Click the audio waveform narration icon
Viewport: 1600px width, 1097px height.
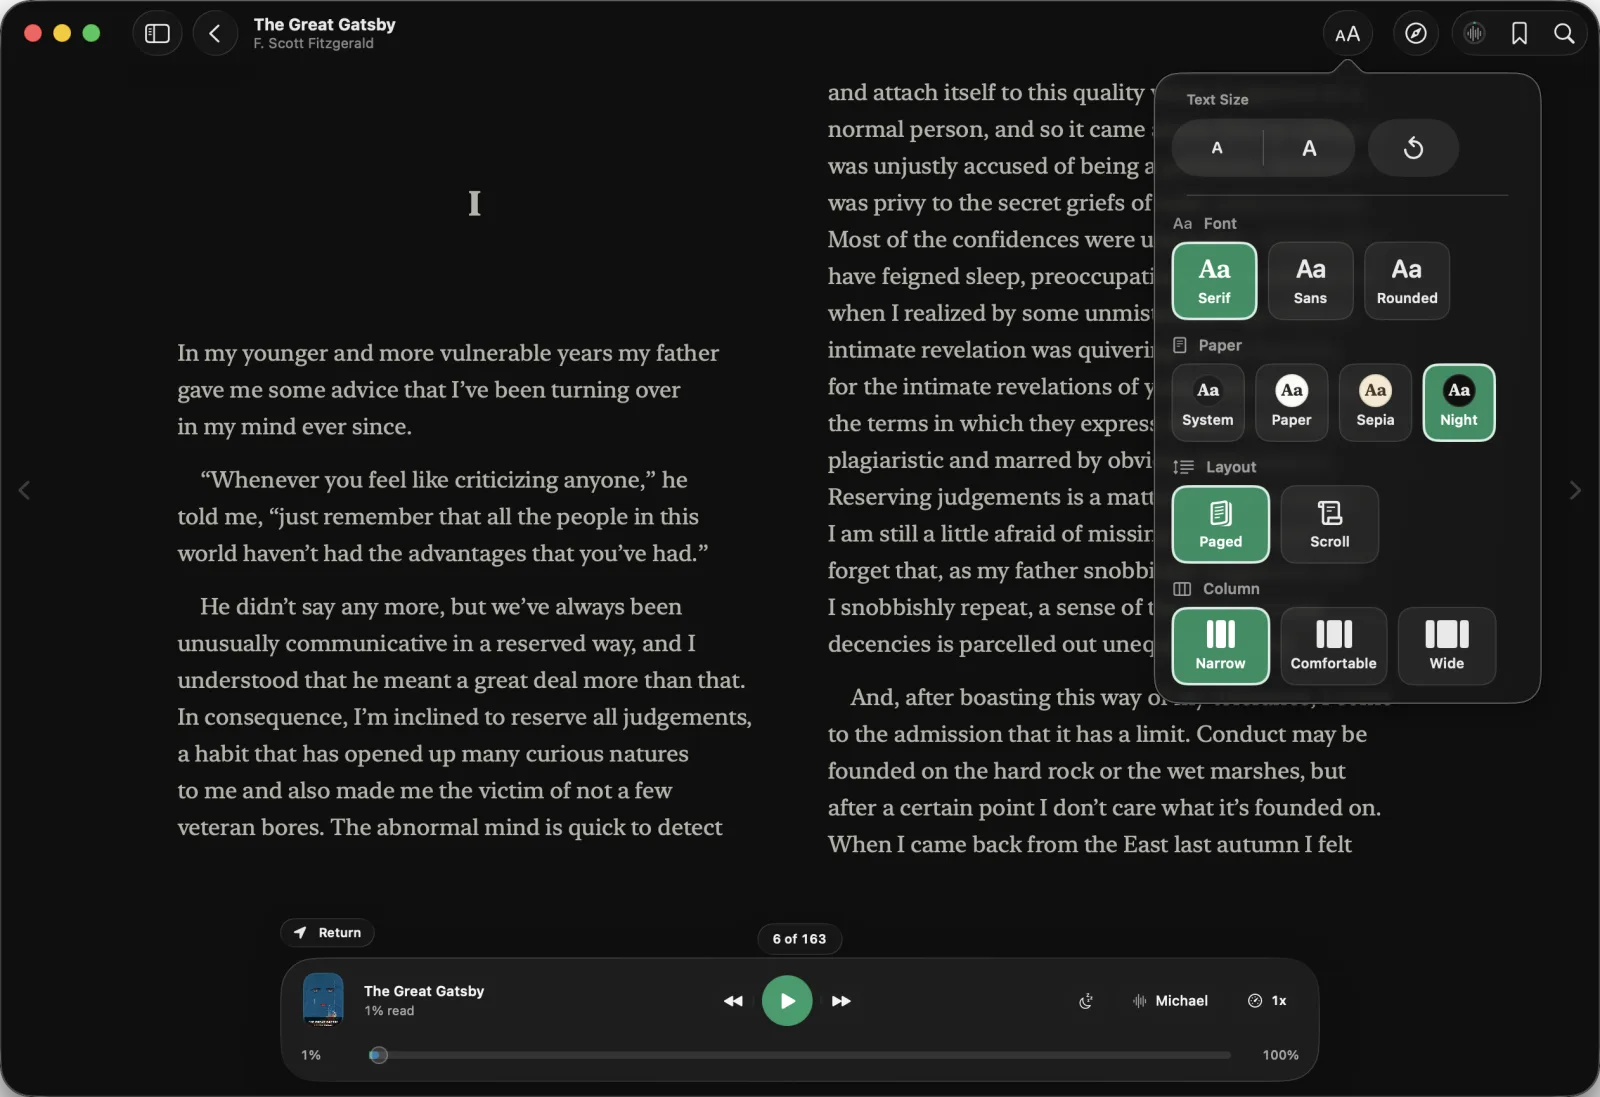pyautogui.click(x=1474, y=34)
